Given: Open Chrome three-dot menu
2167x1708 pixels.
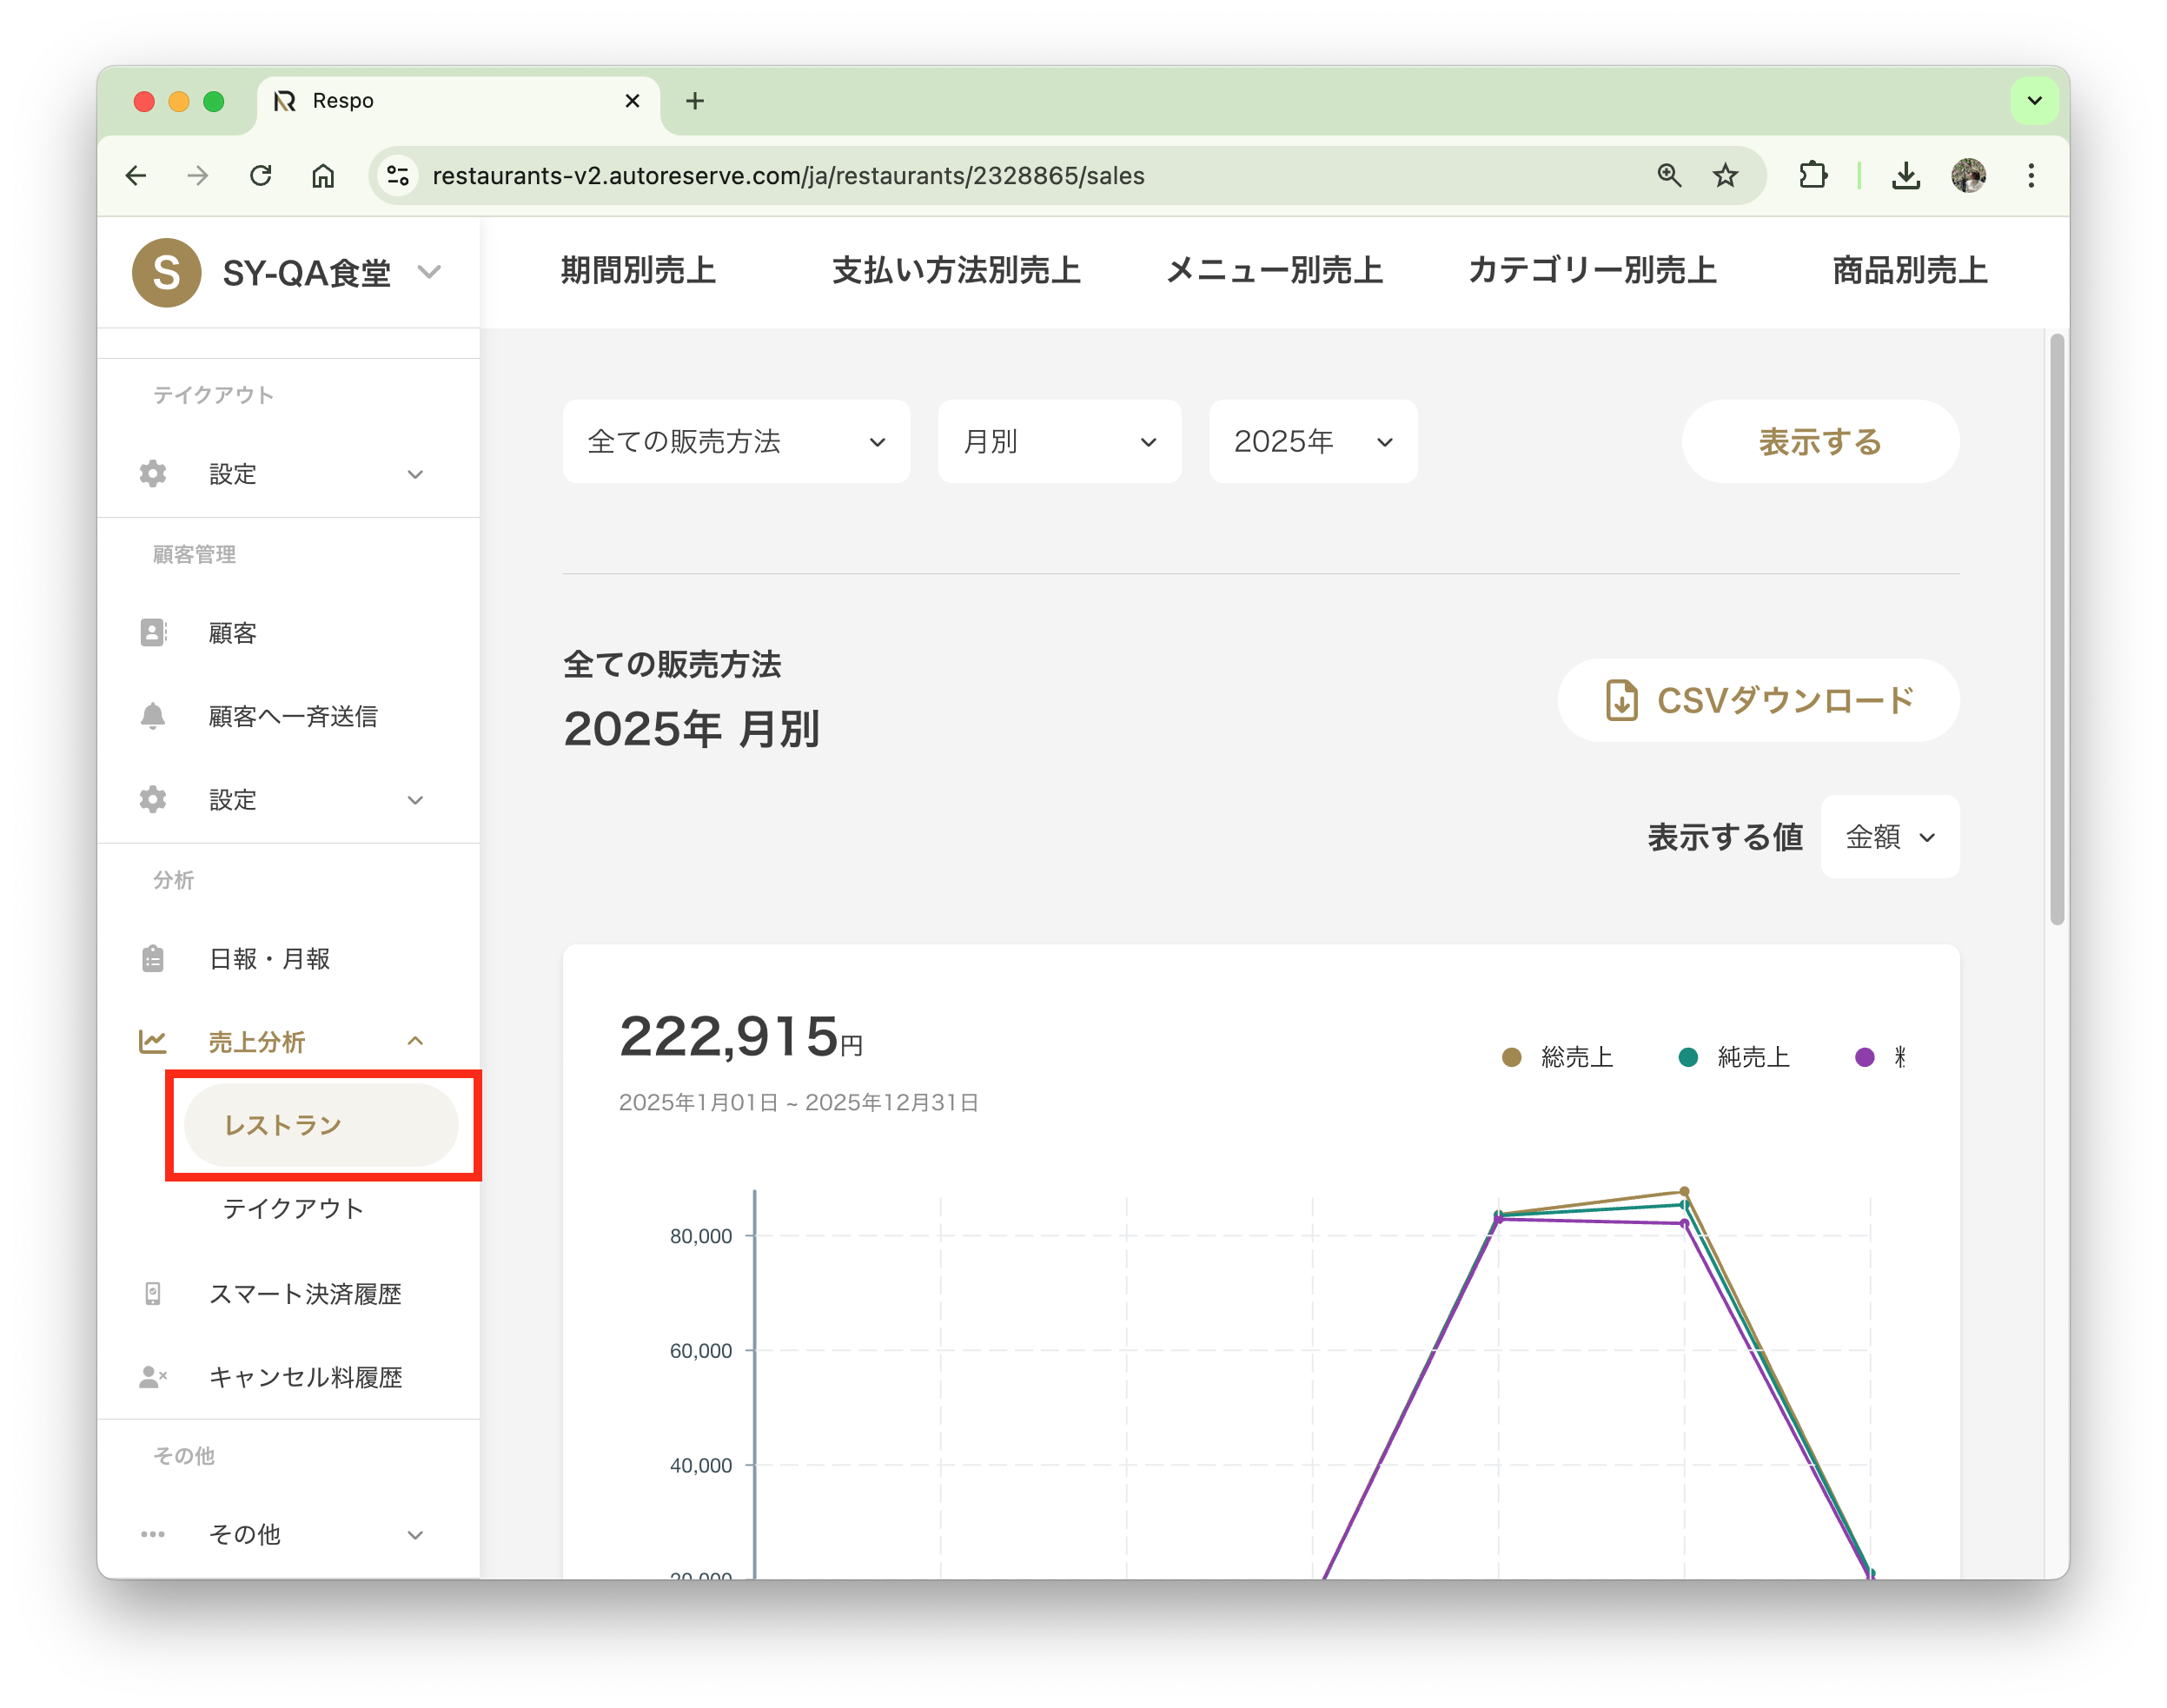Looking at the screenshot, I should [2030, 176].
